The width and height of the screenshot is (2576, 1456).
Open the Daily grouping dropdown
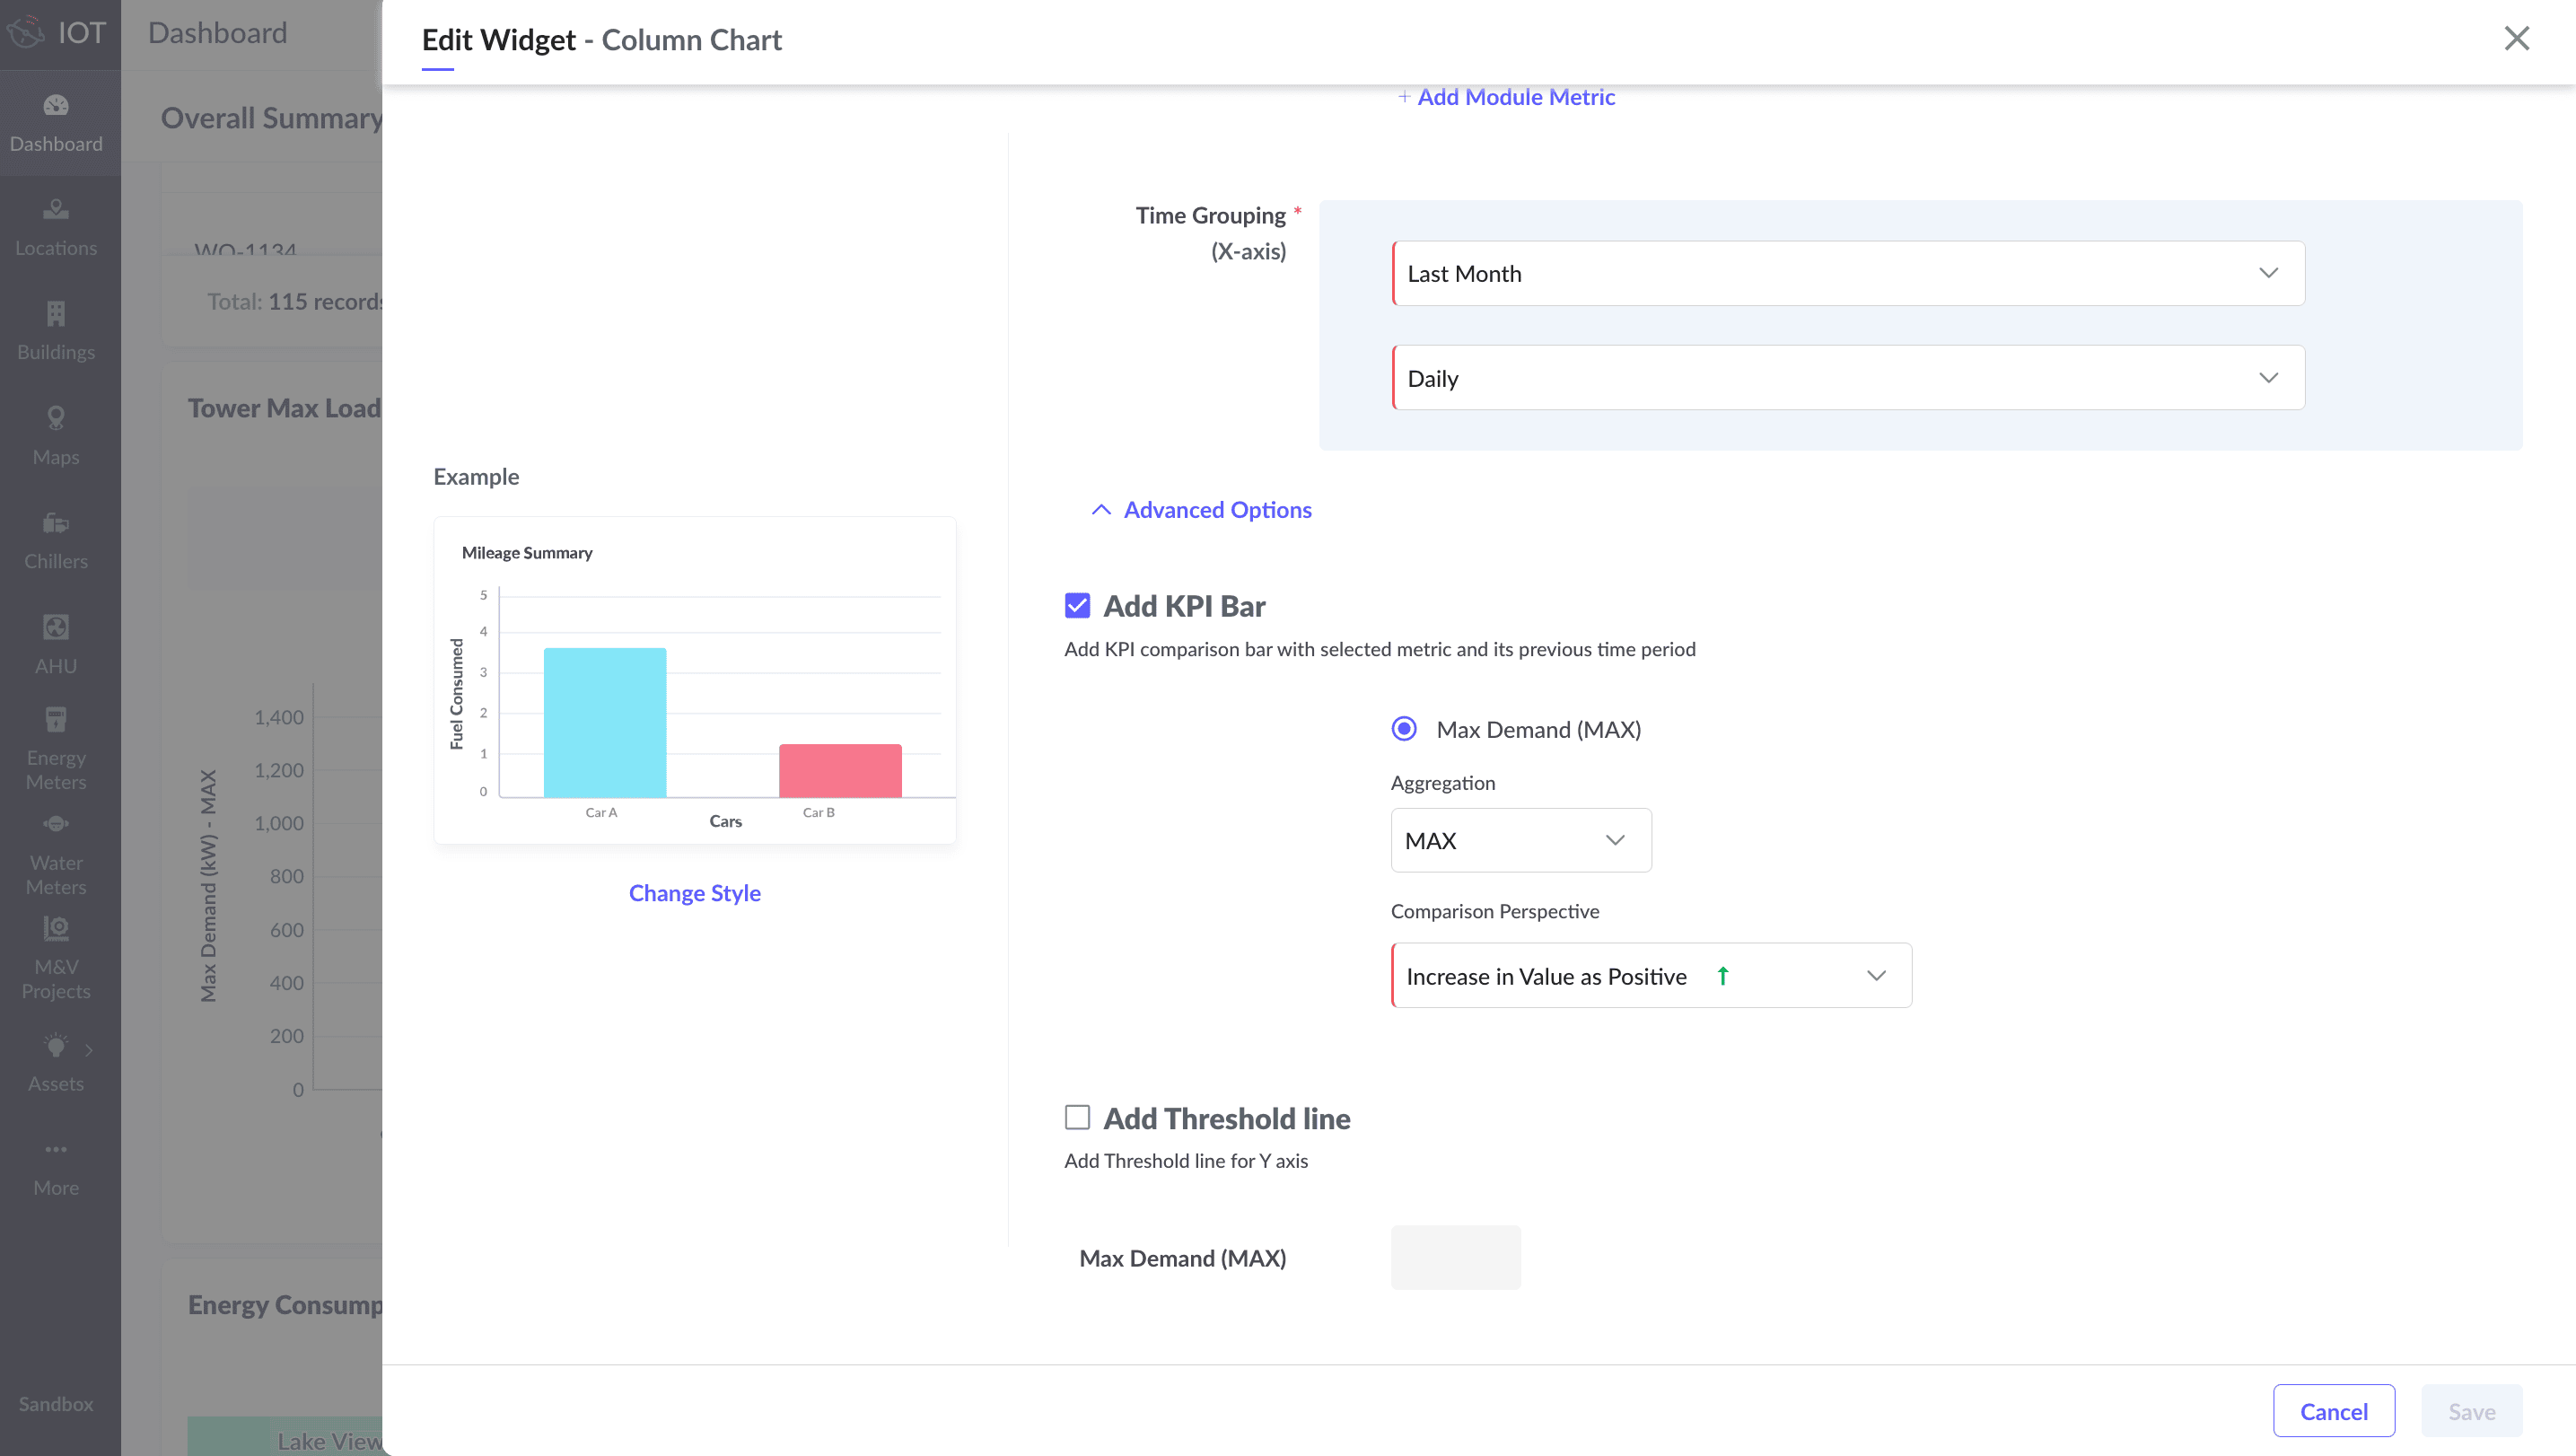coord(1848,378)
